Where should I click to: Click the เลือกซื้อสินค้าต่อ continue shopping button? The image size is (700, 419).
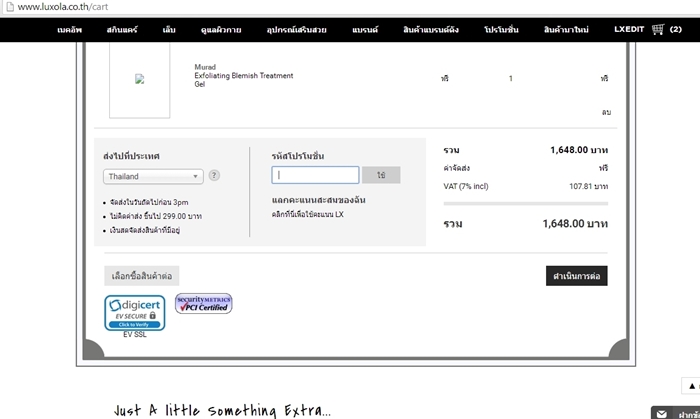[x=142, y=276]
